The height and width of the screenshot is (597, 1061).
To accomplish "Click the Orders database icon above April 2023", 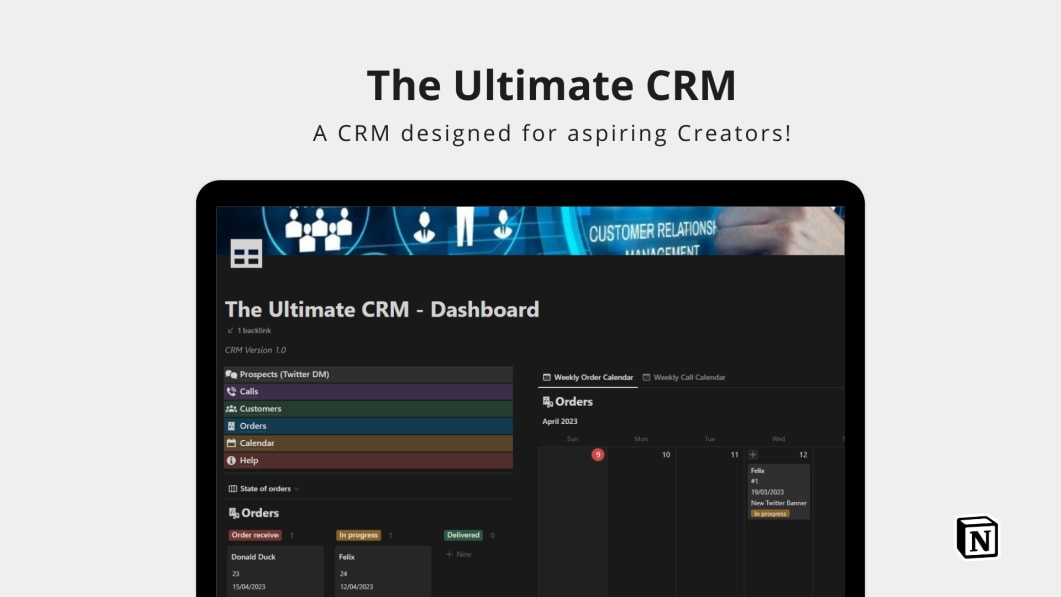I will point(548,401).
